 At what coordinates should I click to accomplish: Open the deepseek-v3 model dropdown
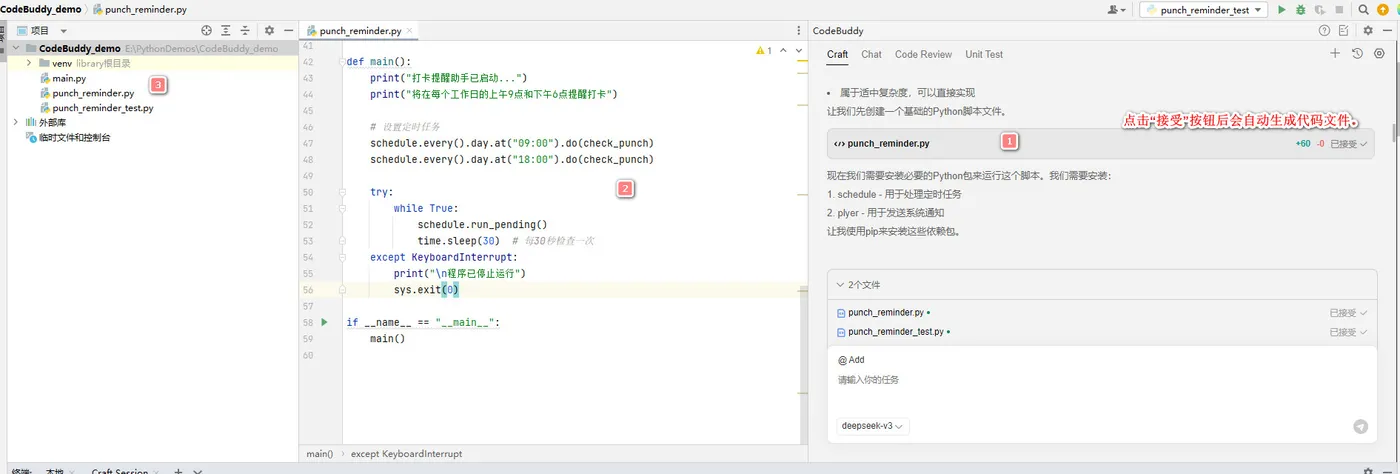pyautogui.click(x=873, y=426)
